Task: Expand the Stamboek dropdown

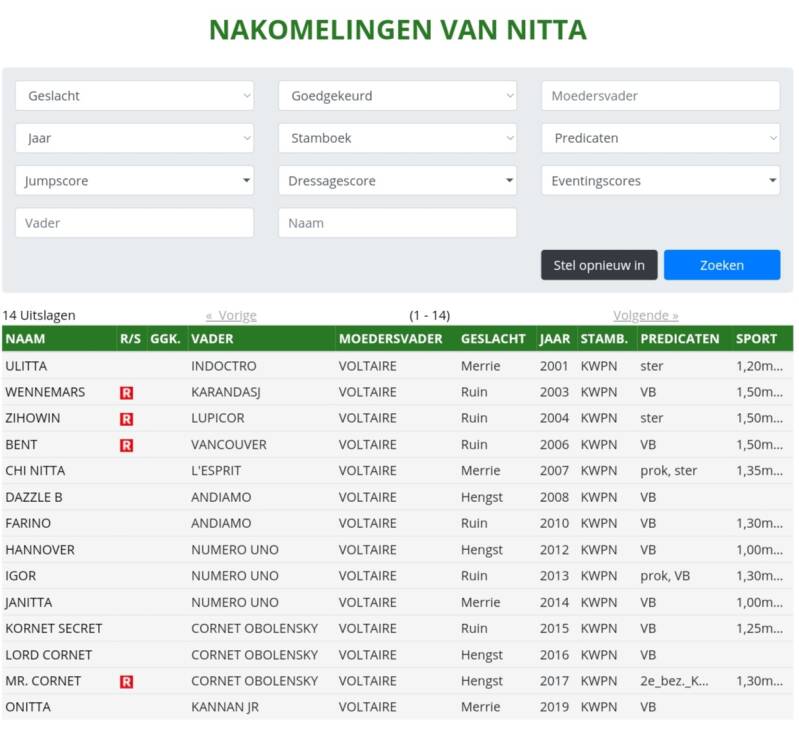Action: click(x=397, y=138)
